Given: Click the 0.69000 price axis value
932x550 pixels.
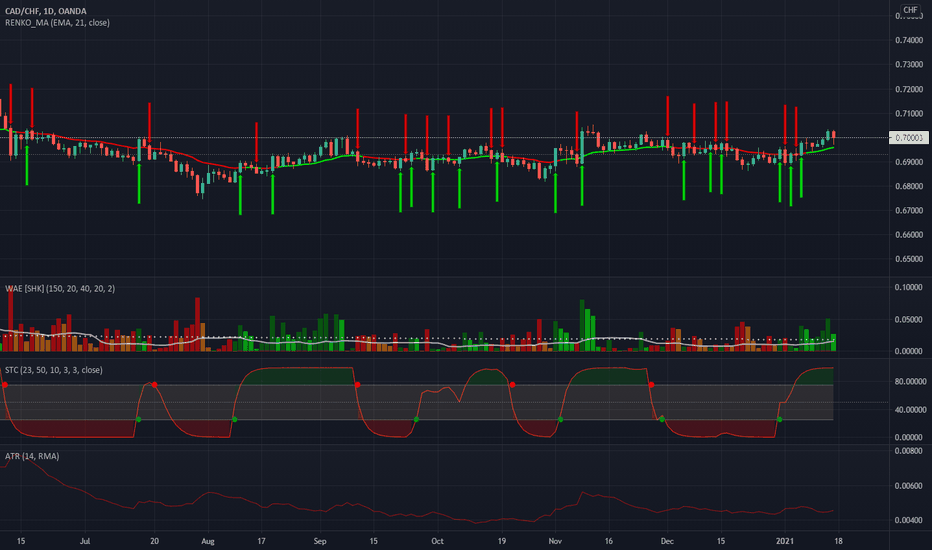Looking at the screenshot, I should 909,162.
